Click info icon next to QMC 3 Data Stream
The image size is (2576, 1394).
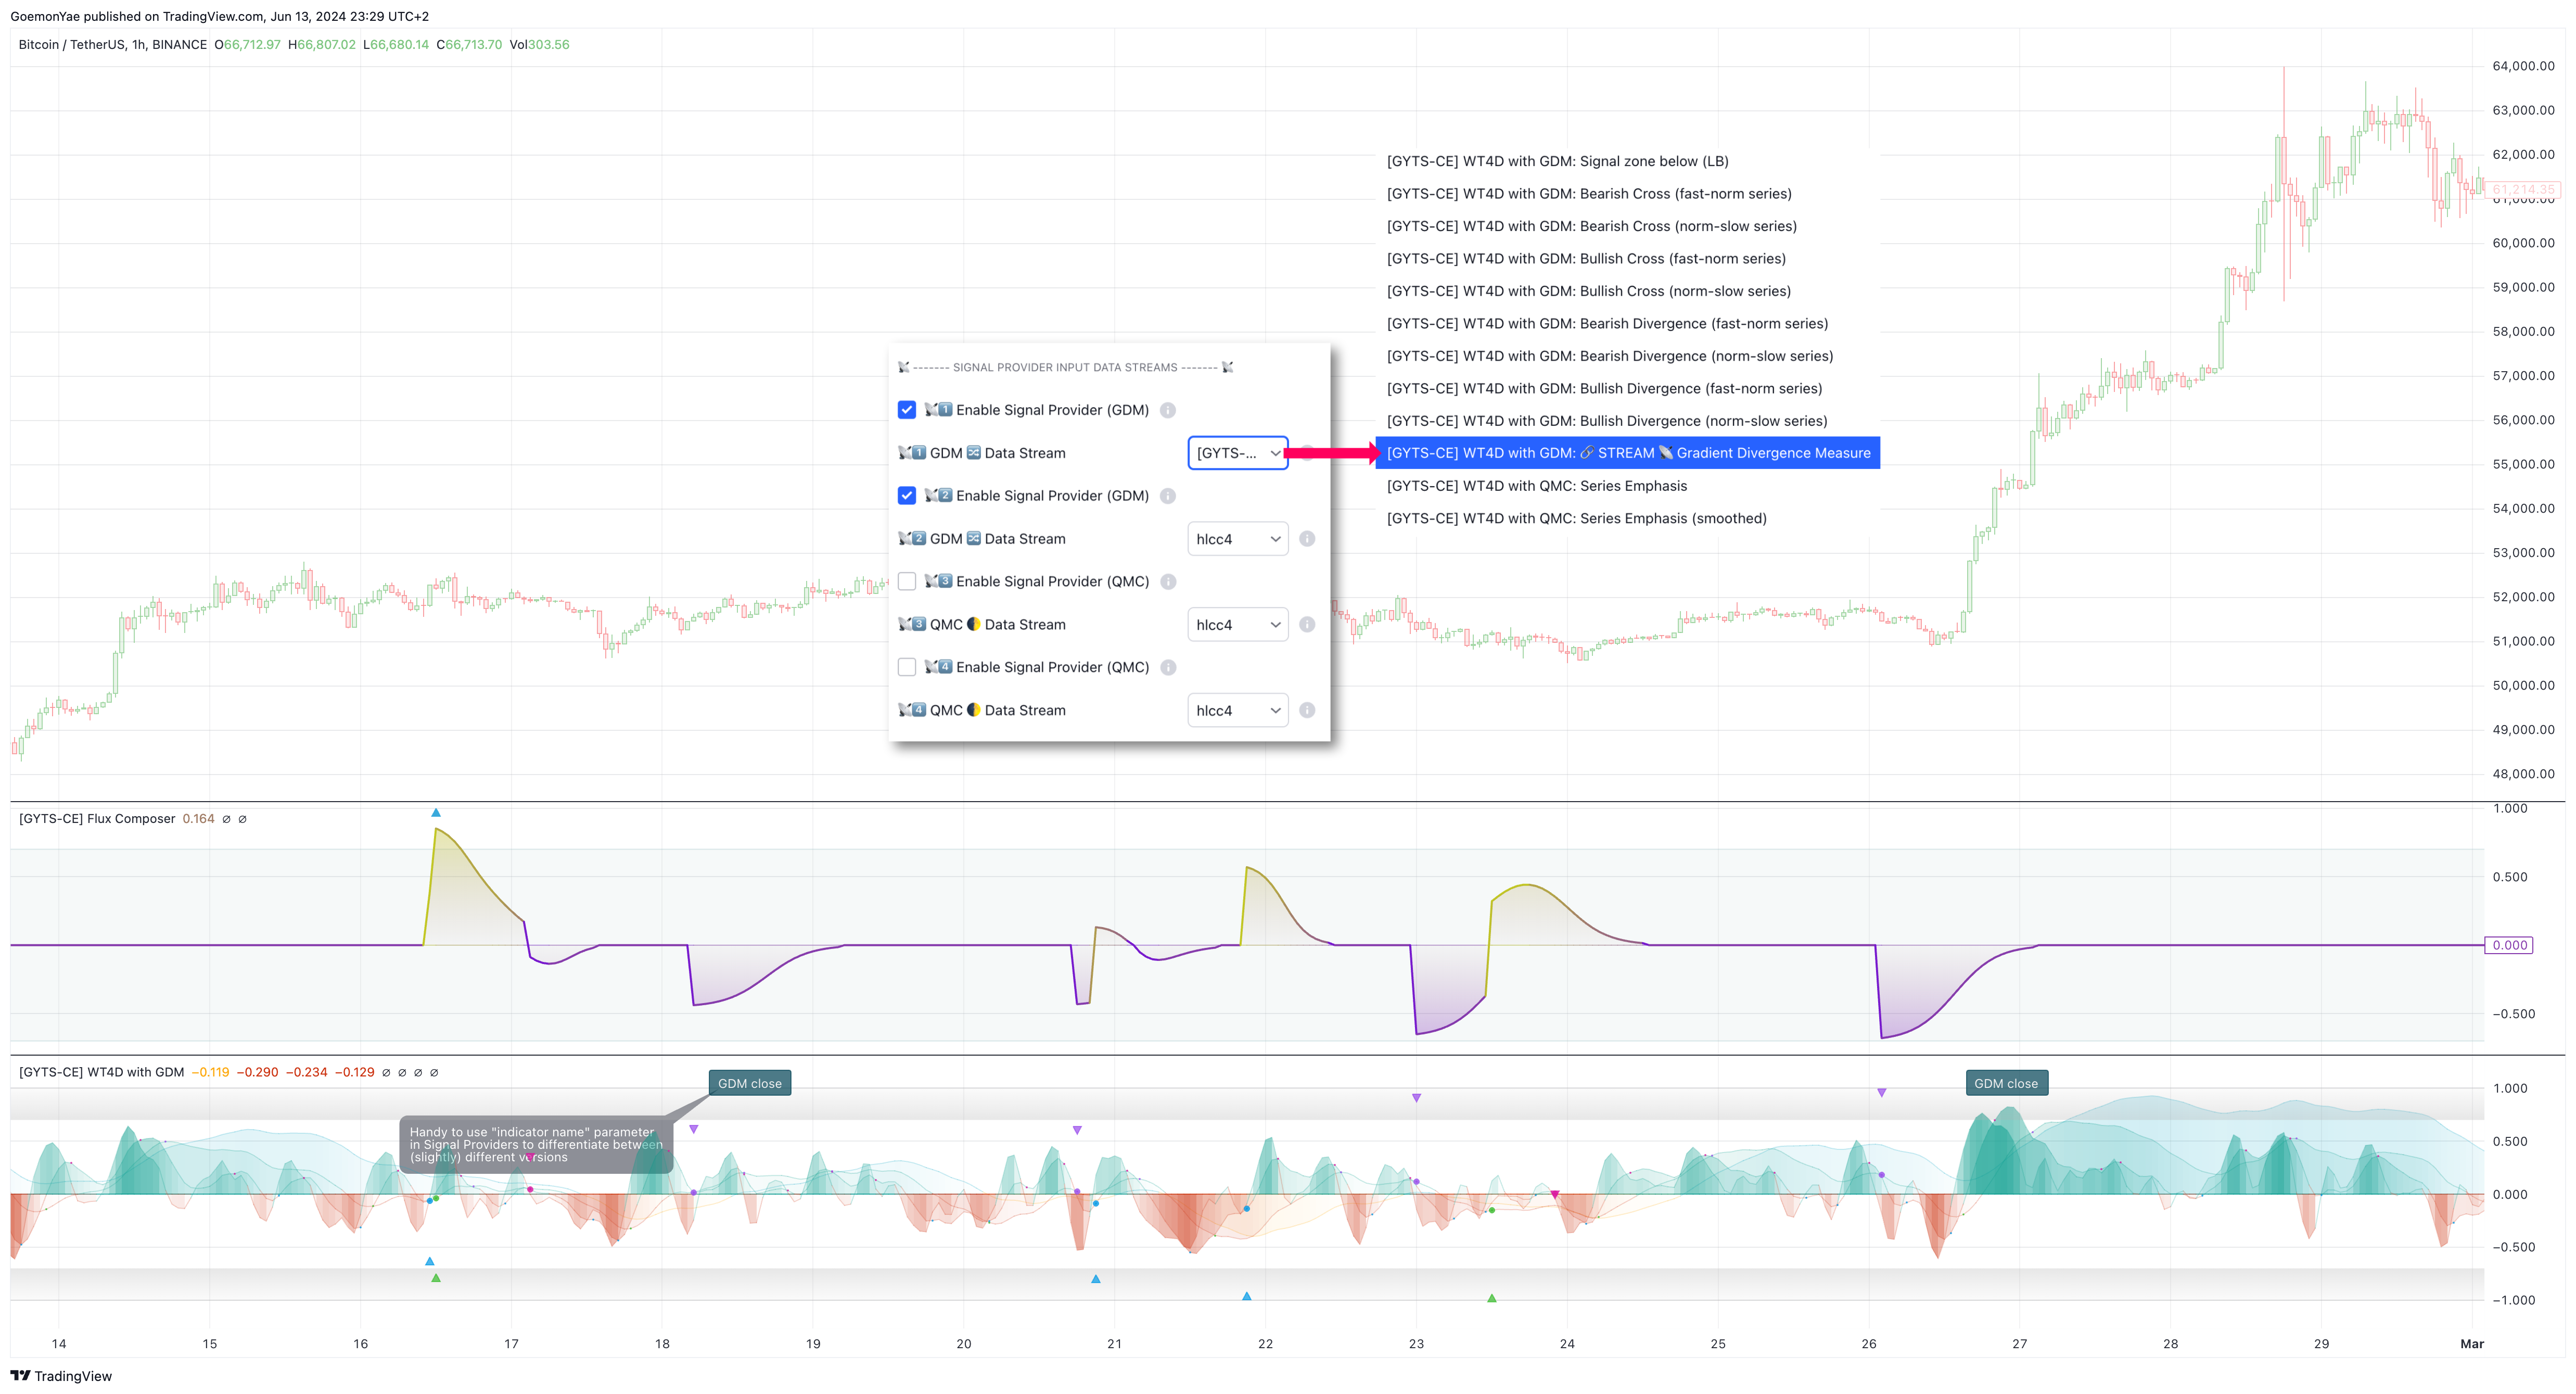tap(1307, 625)
